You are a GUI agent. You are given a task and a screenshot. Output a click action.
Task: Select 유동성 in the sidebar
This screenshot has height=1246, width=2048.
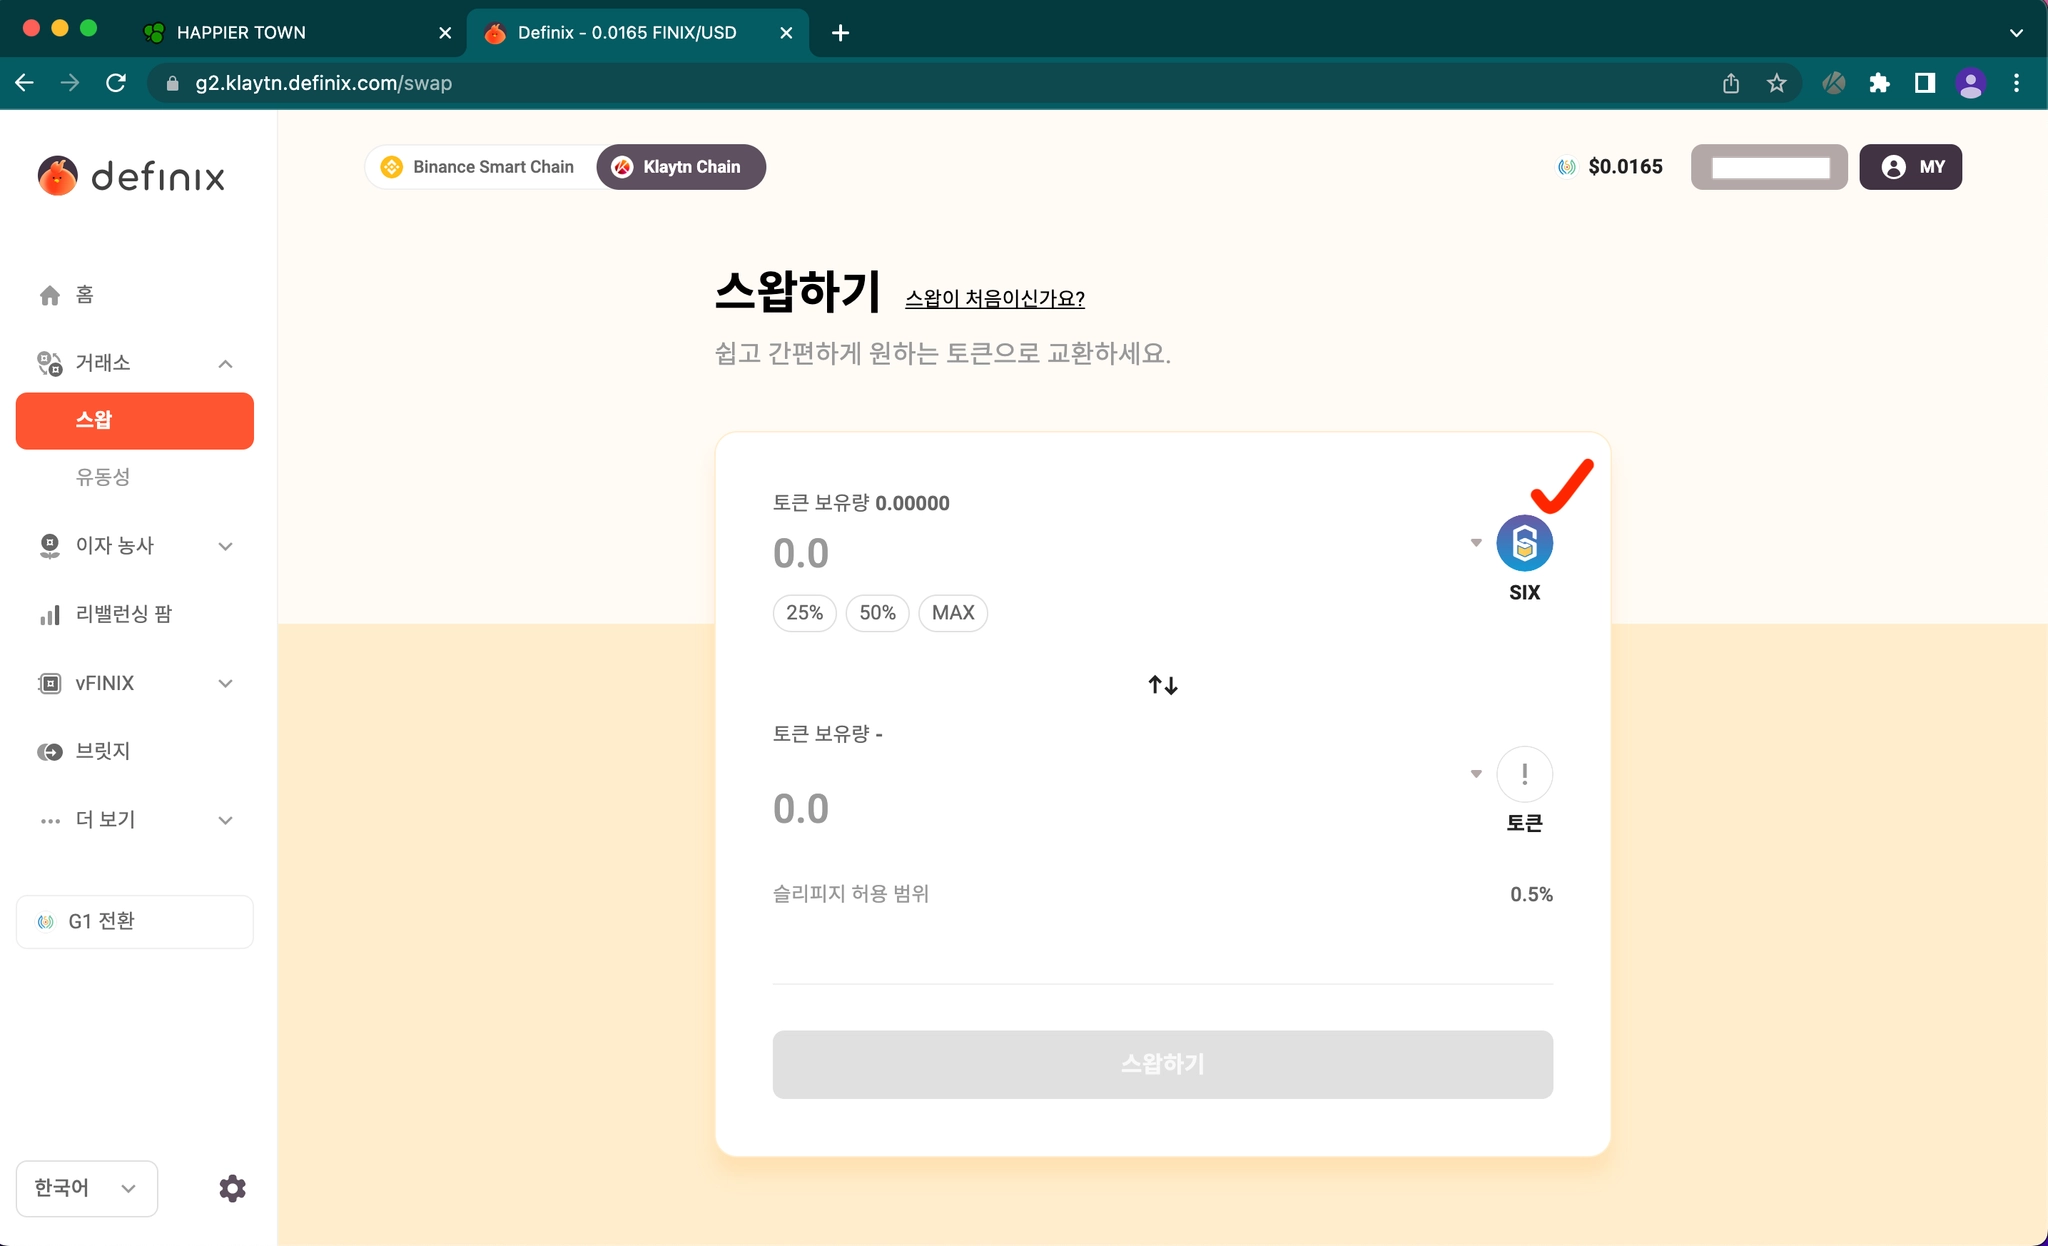coord(103,477)
